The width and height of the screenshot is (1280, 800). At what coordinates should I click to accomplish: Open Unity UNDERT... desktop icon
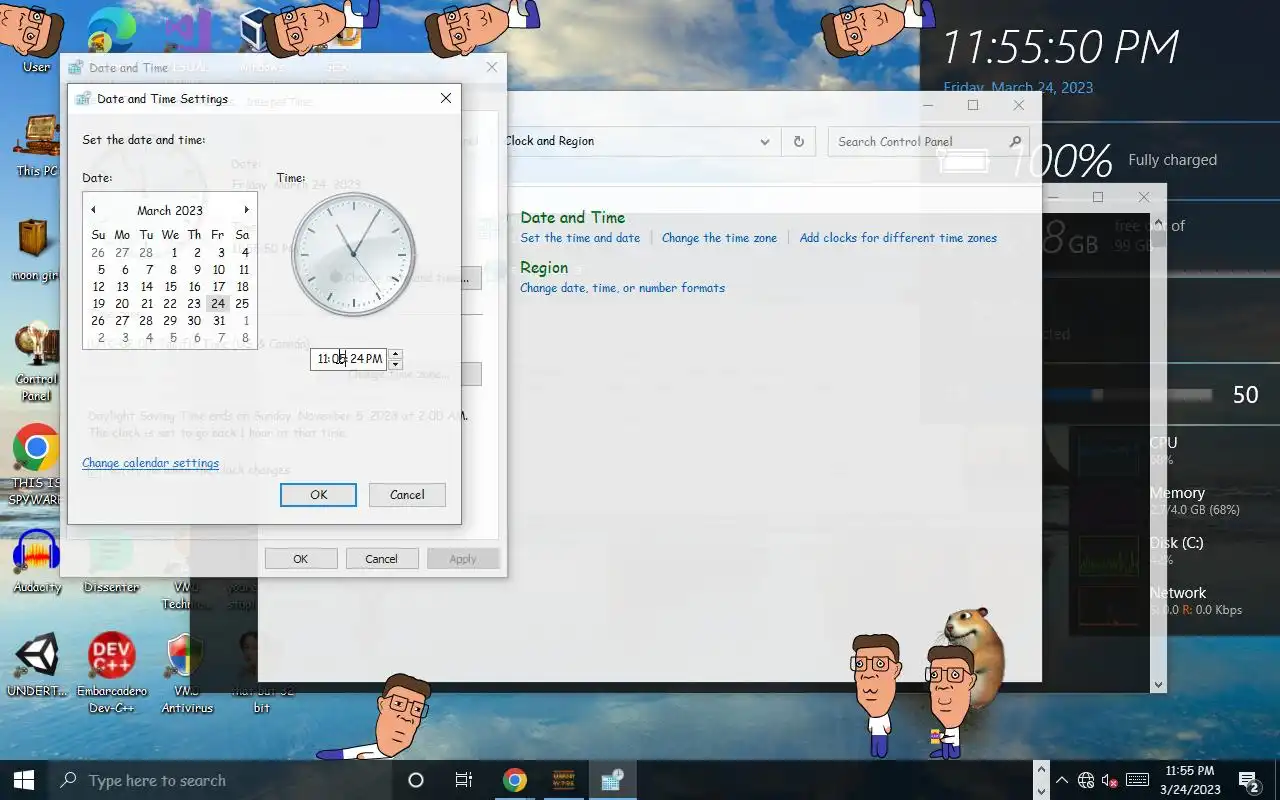37,665
